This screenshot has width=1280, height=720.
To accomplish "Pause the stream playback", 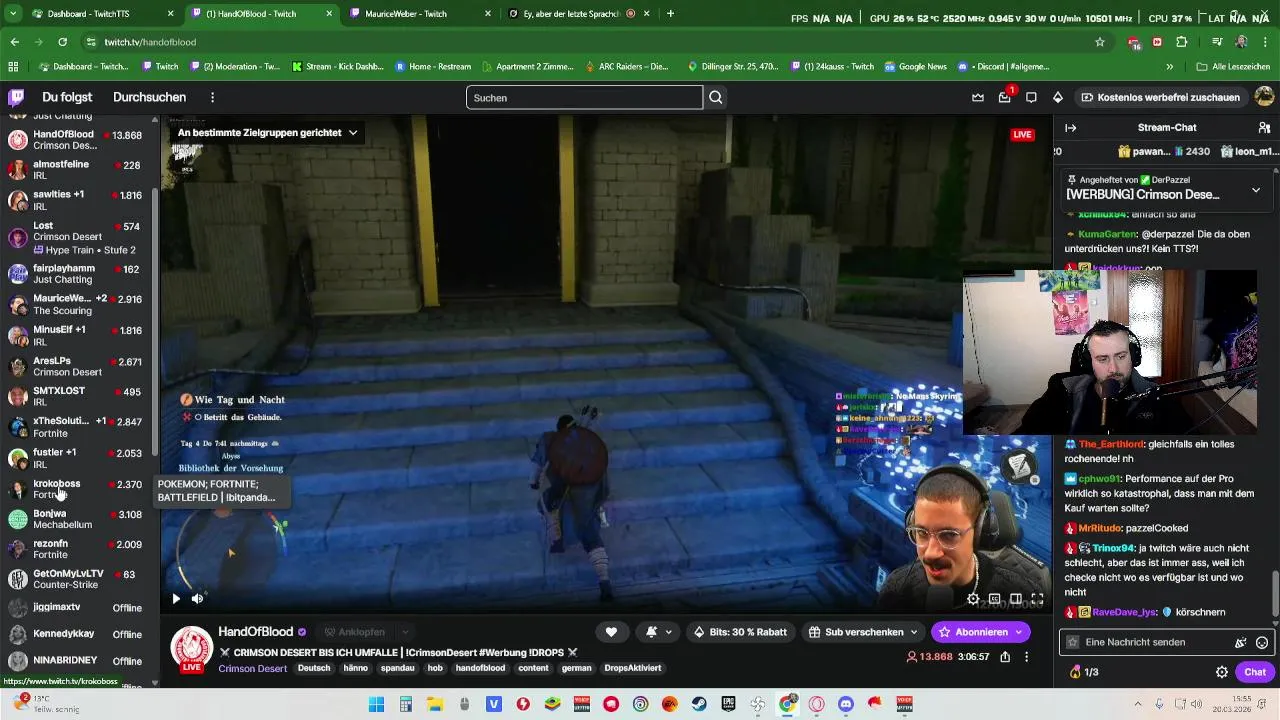I will (176, 599).
